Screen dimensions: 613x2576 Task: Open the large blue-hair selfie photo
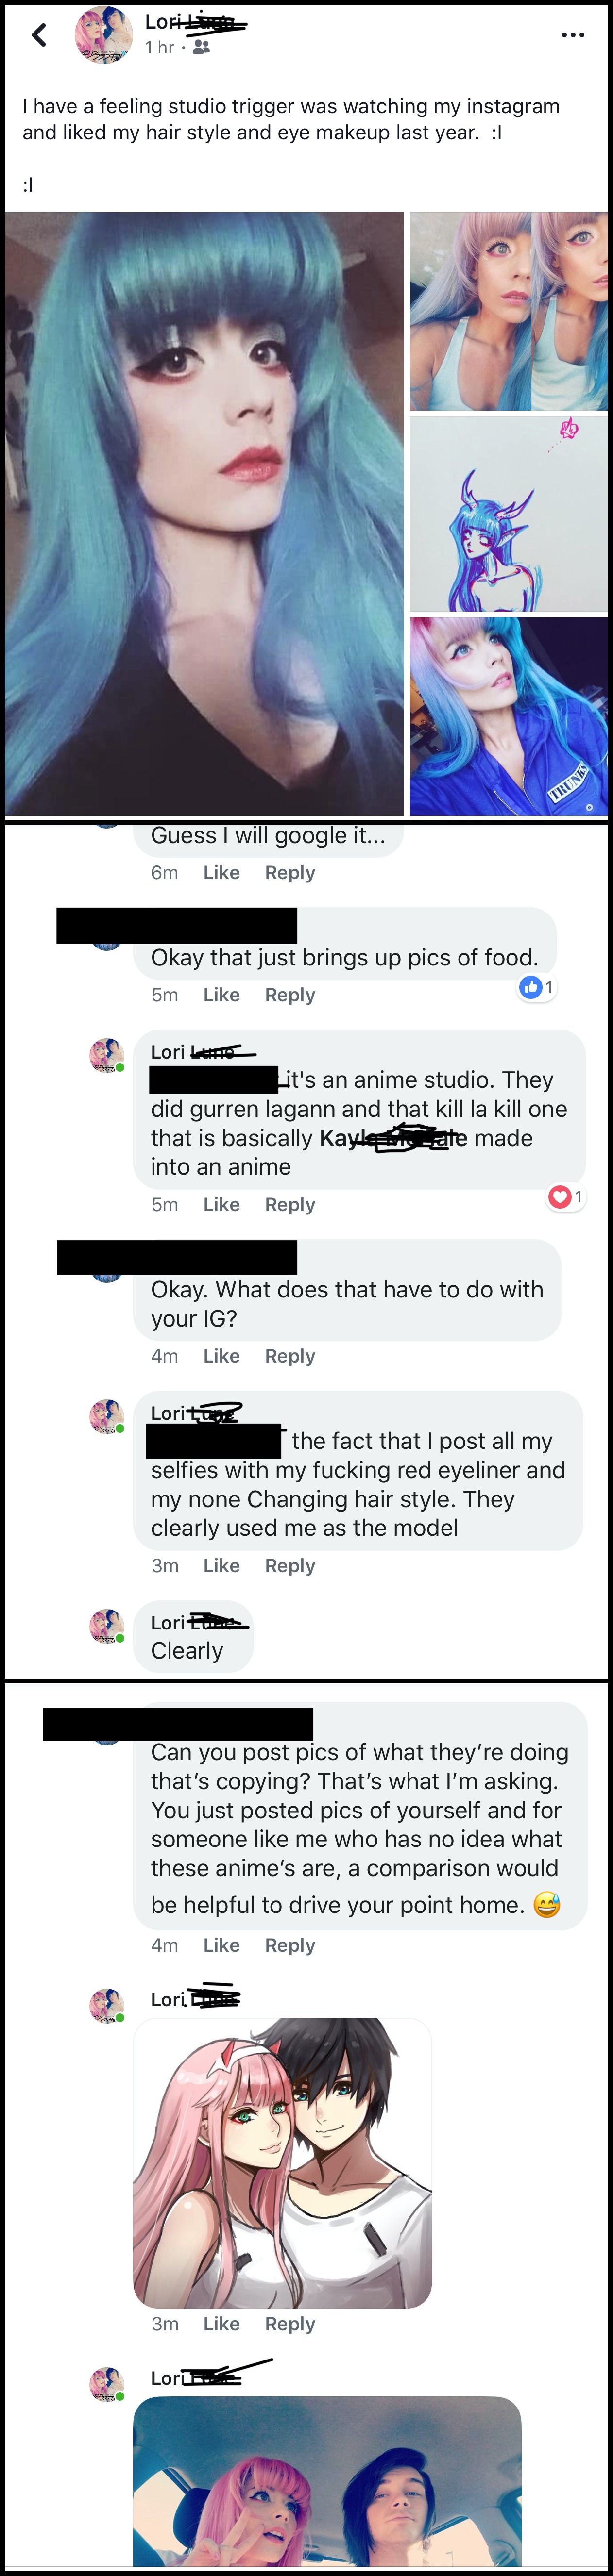204,513
